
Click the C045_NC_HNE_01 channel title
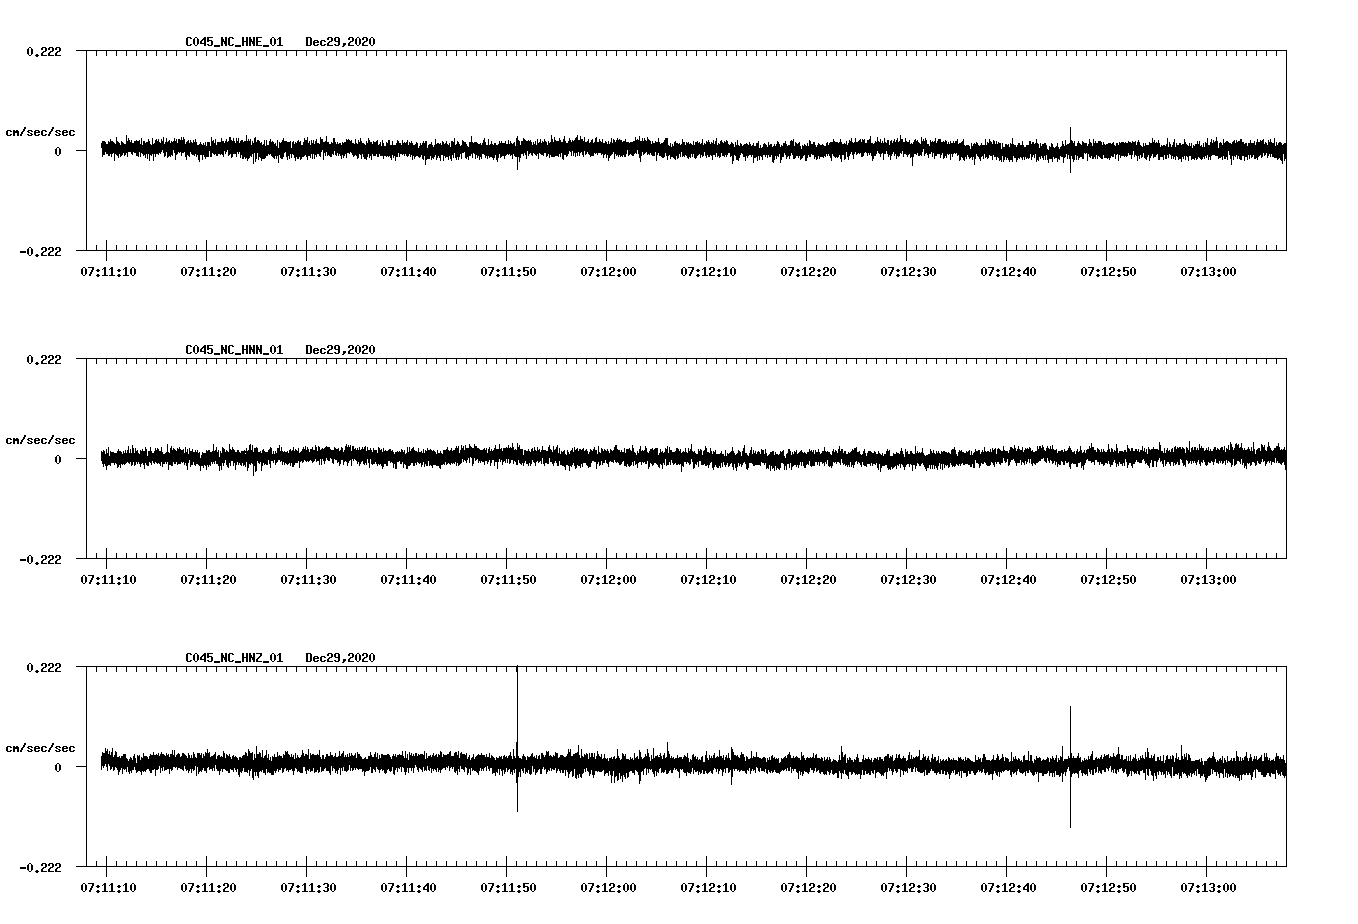(232, 43)
